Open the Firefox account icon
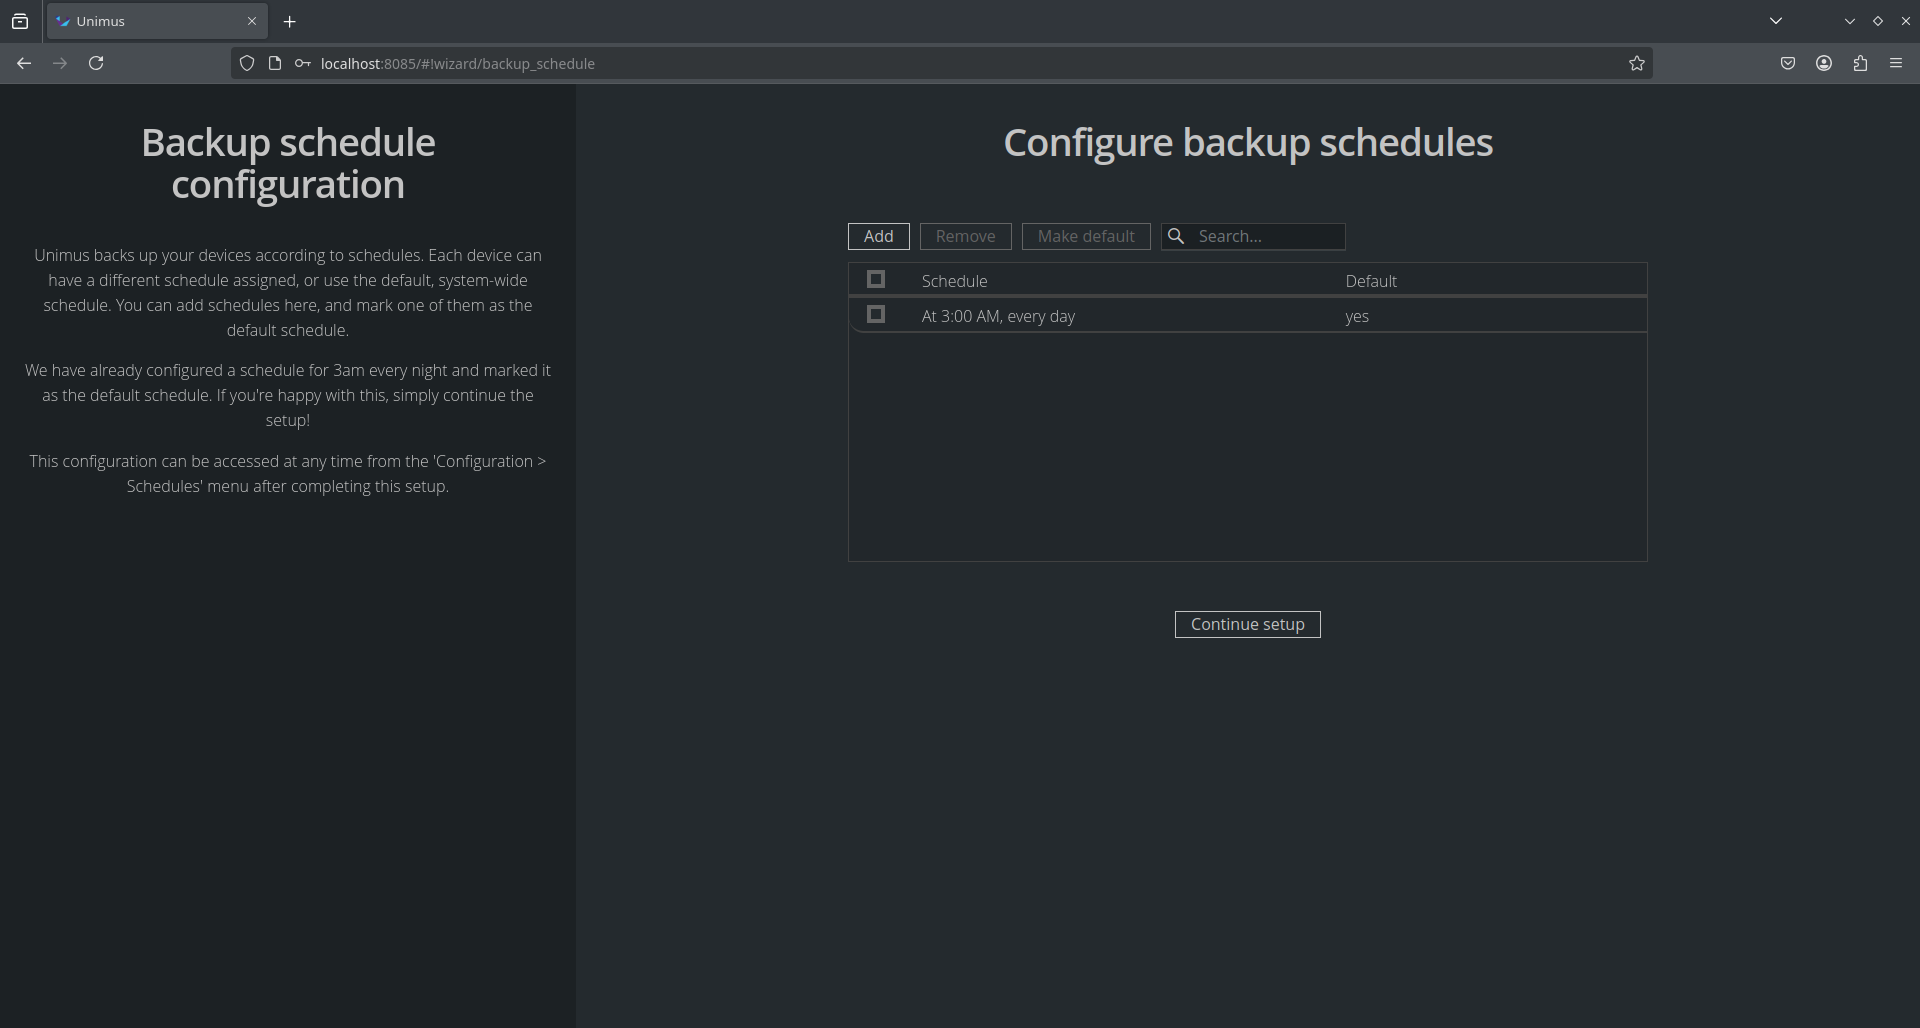The image size is (1920, 1028). [1823, 63]
